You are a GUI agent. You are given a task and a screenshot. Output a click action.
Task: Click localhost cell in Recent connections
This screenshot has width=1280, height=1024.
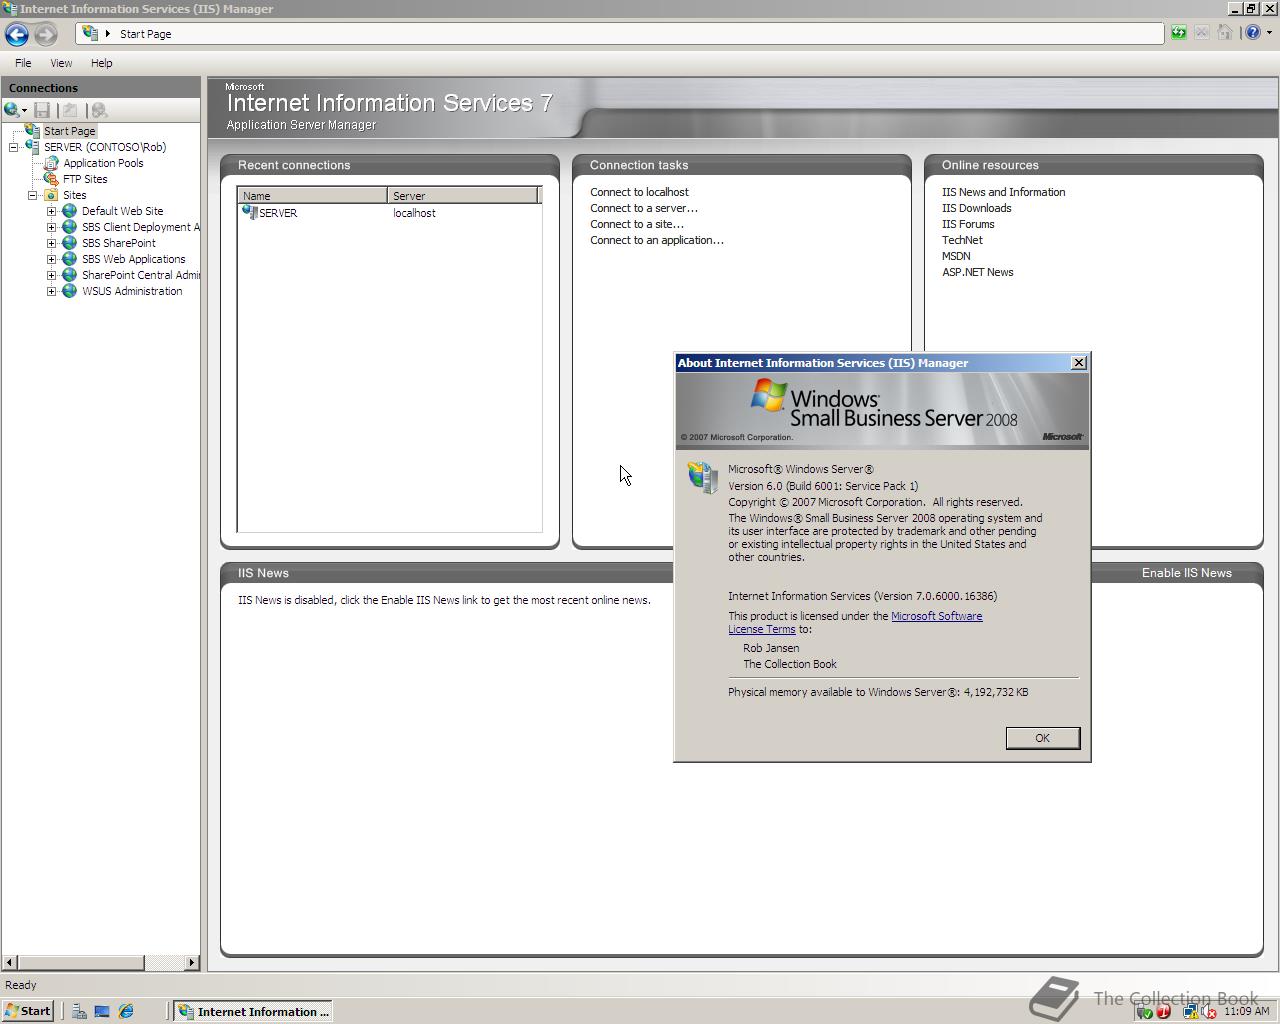point(414,213)
